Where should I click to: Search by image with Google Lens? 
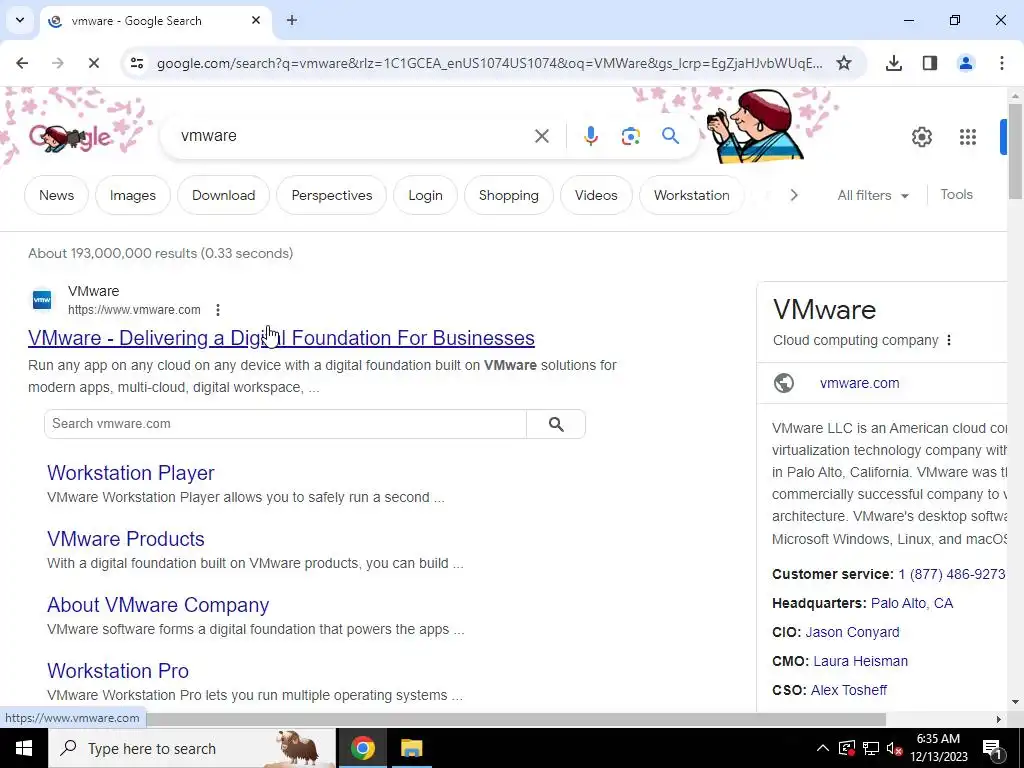[630, 136]
